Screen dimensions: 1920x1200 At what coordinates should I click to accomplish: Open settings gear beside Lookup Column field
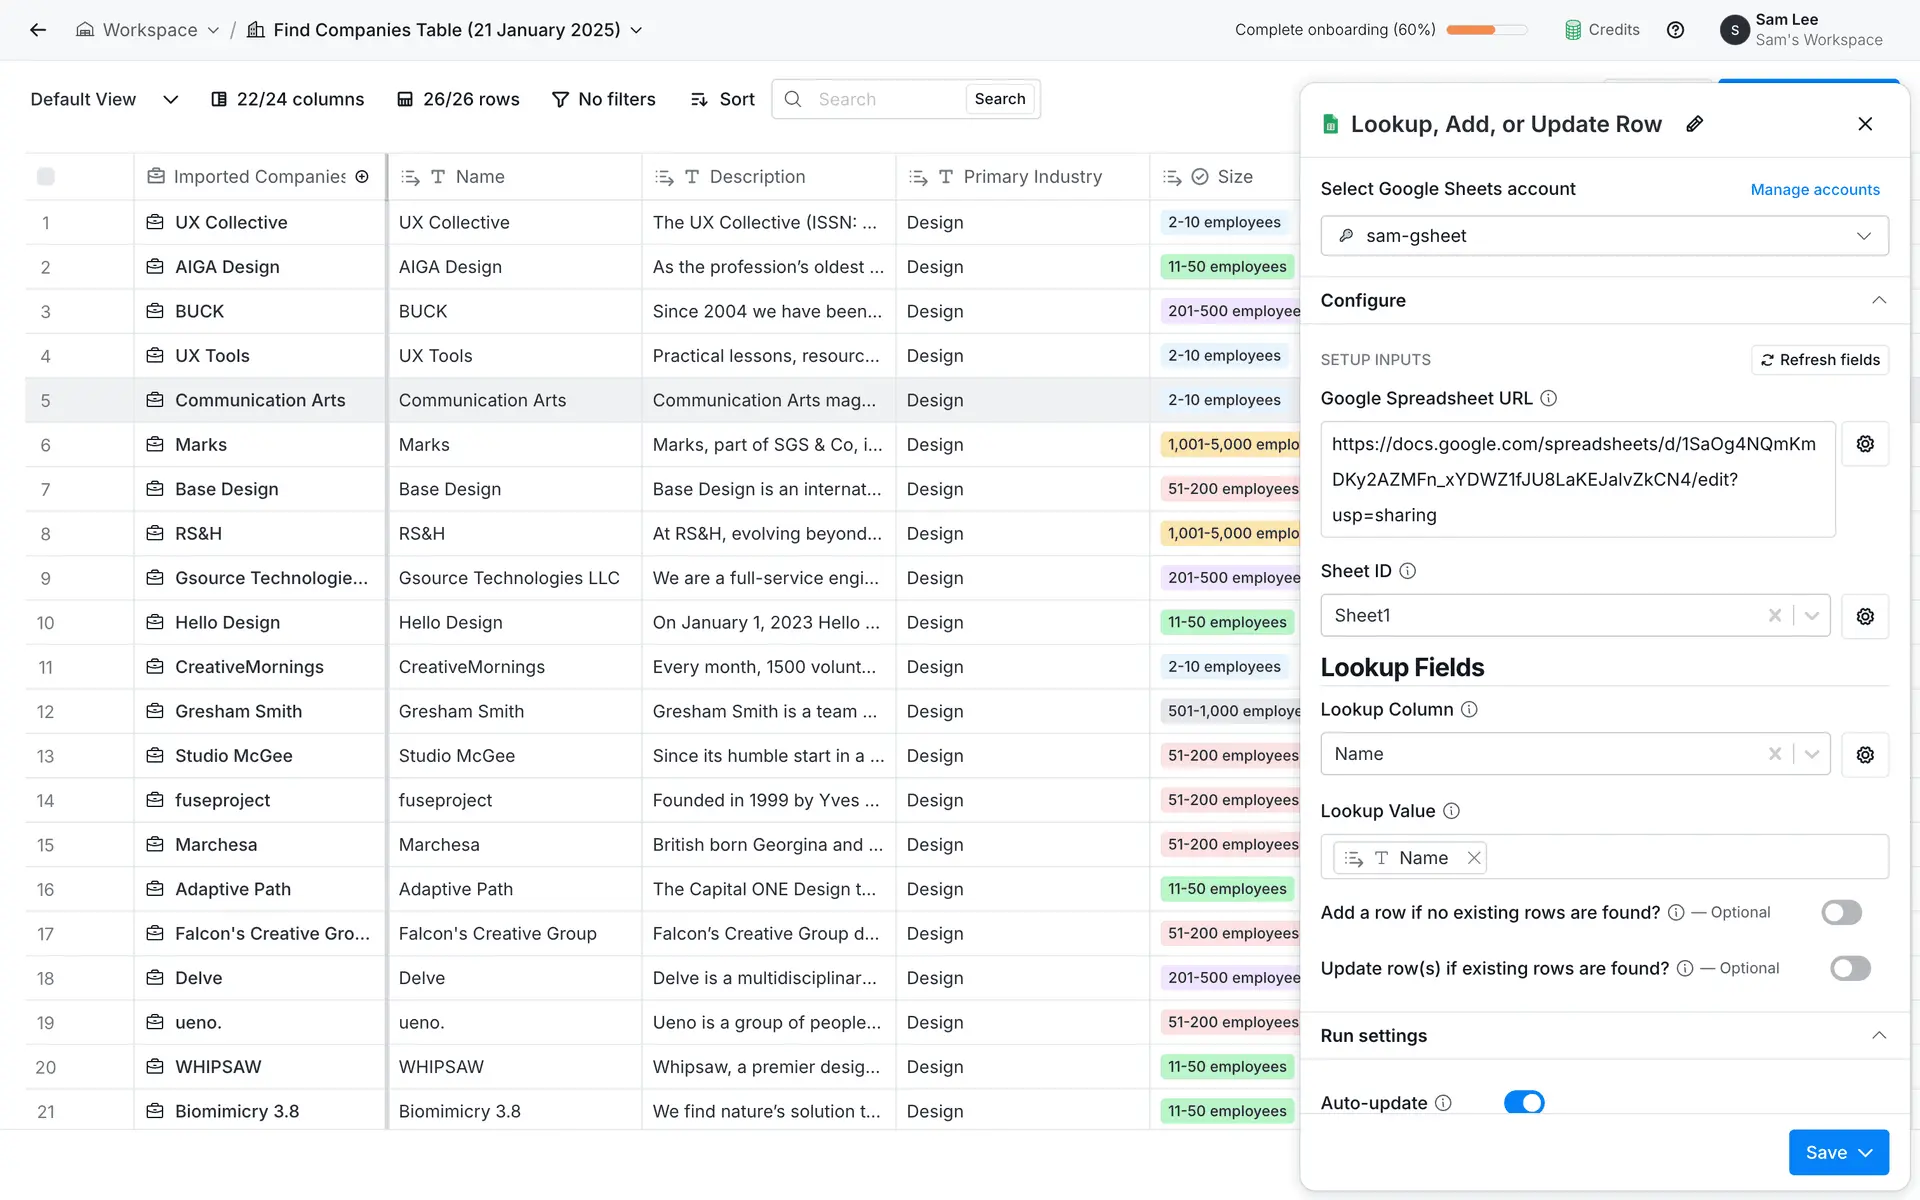click(x=1865, y=755)
